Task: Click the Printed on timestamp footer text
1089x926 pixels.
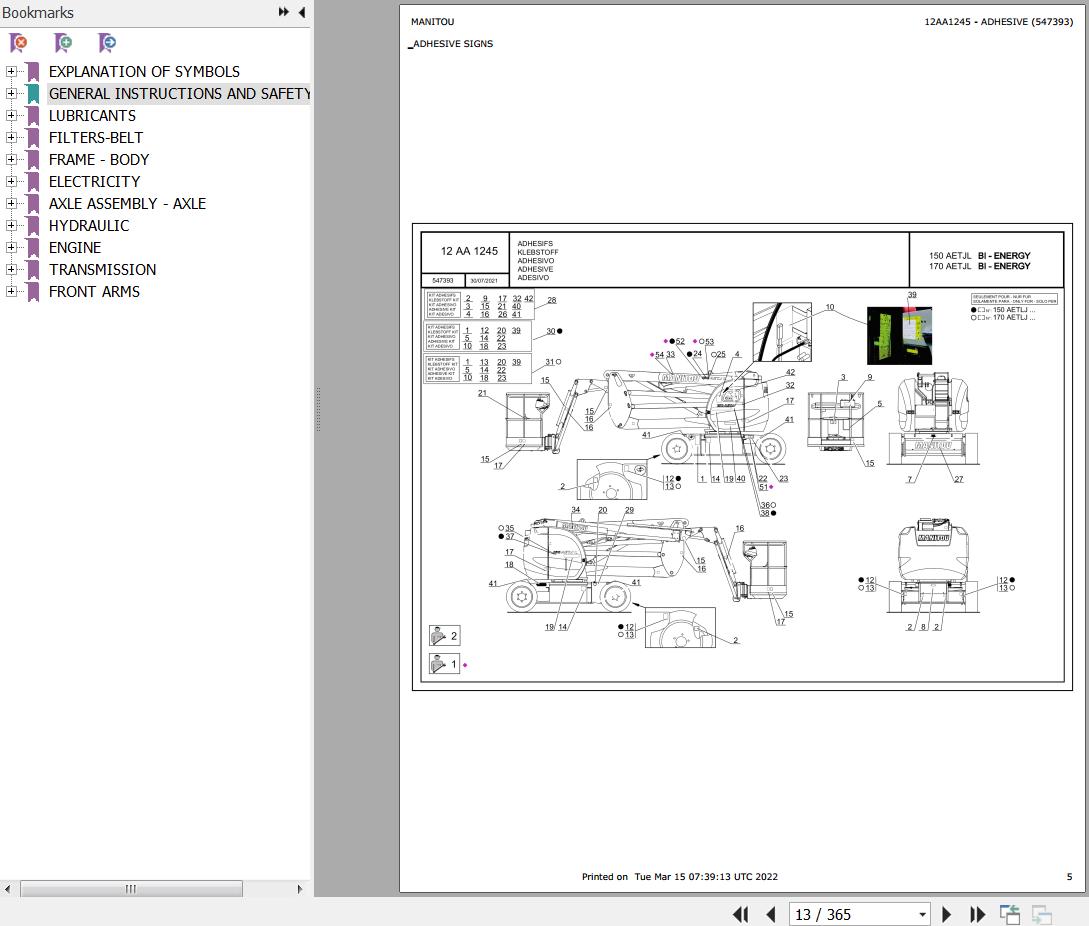Action: (x=679, y=877)
